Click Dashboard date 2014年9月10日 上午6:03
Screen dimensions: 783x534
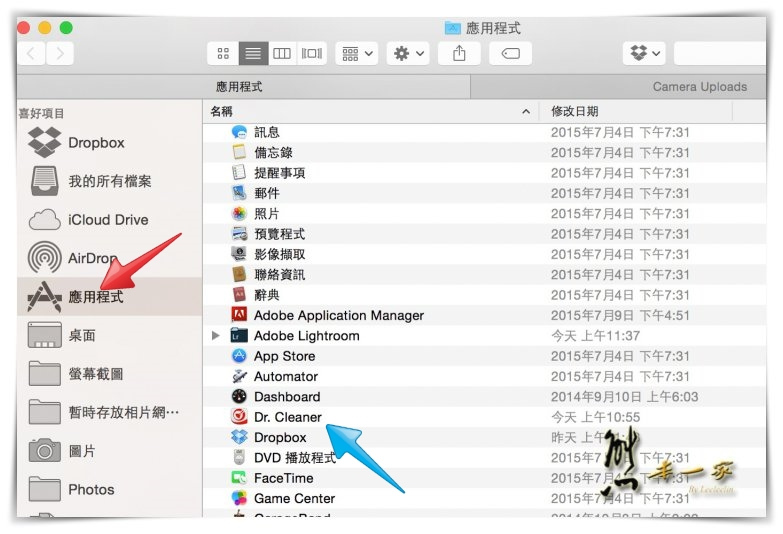(x=624, y=397)
